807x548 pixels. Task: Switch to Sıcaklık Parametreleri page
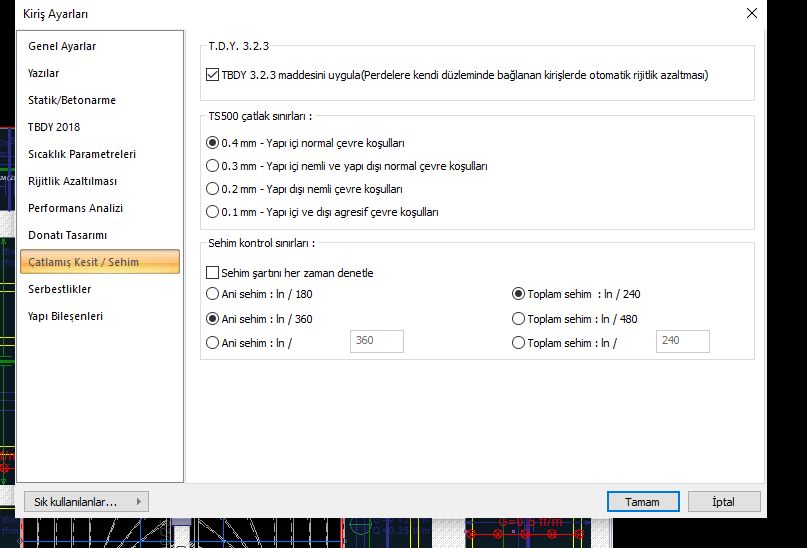click(x=82, y=154)
